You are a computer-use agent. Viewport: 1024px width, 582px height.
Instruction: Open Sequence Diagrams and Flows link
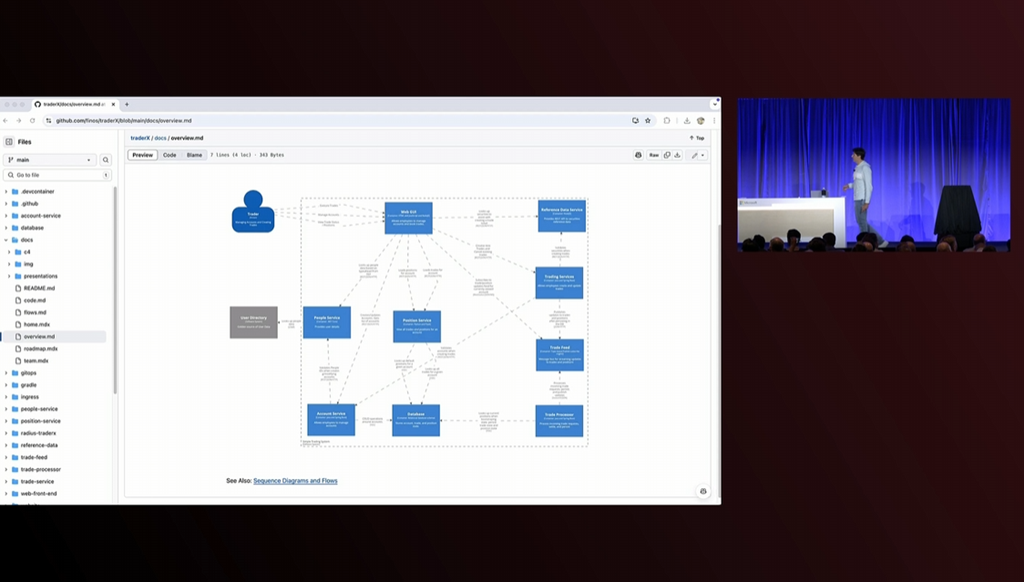295,481
